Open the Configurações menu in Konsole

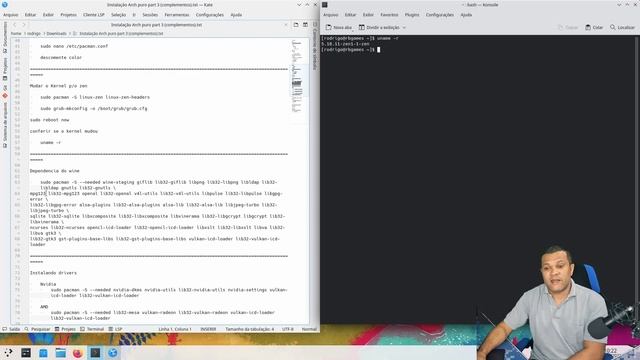coord(440,15)
